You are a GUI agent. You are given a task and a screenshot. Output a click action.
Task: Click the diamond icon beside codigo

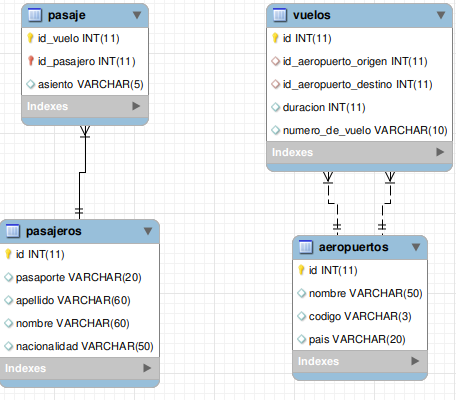(301, 316)
